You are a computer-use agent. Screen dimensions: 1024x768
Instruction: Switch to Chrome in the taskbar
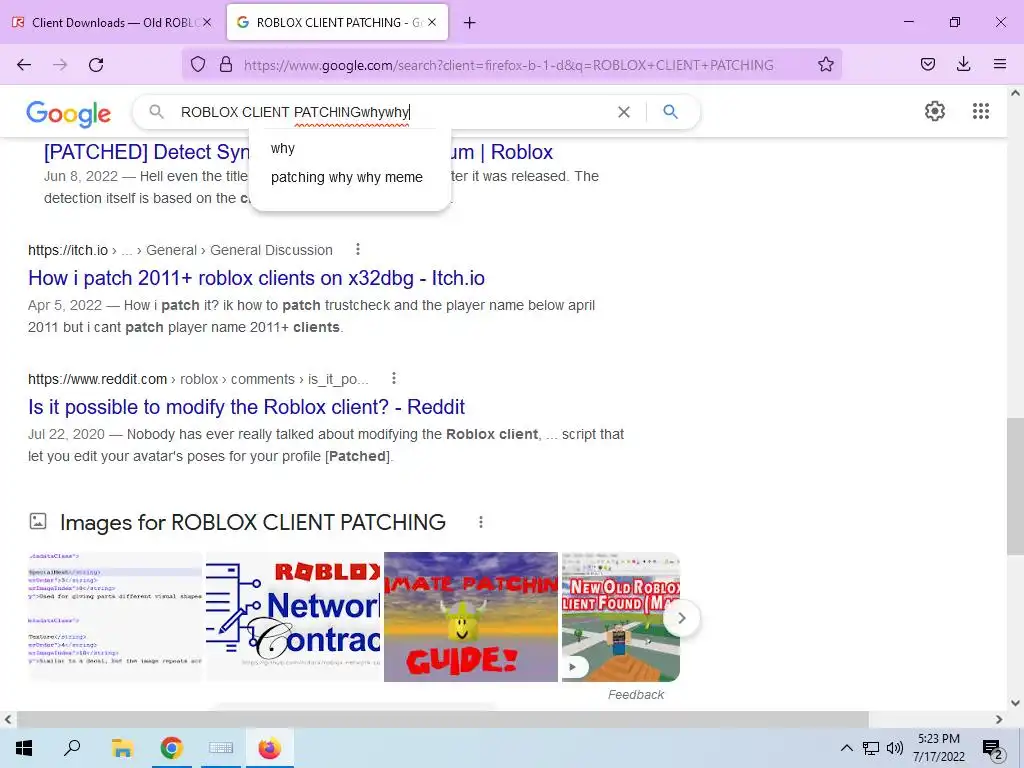coord(171,748)
